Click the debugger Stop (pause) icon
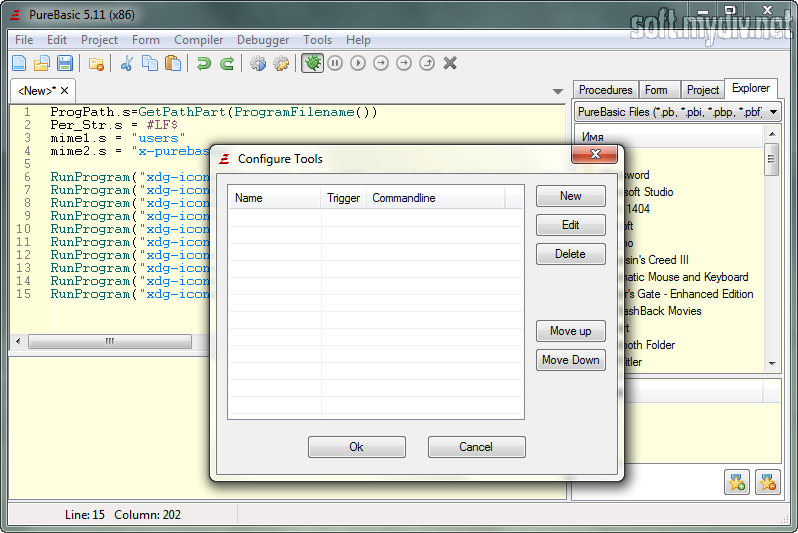Viewport: 798px width, 533px height. [335, 63]
